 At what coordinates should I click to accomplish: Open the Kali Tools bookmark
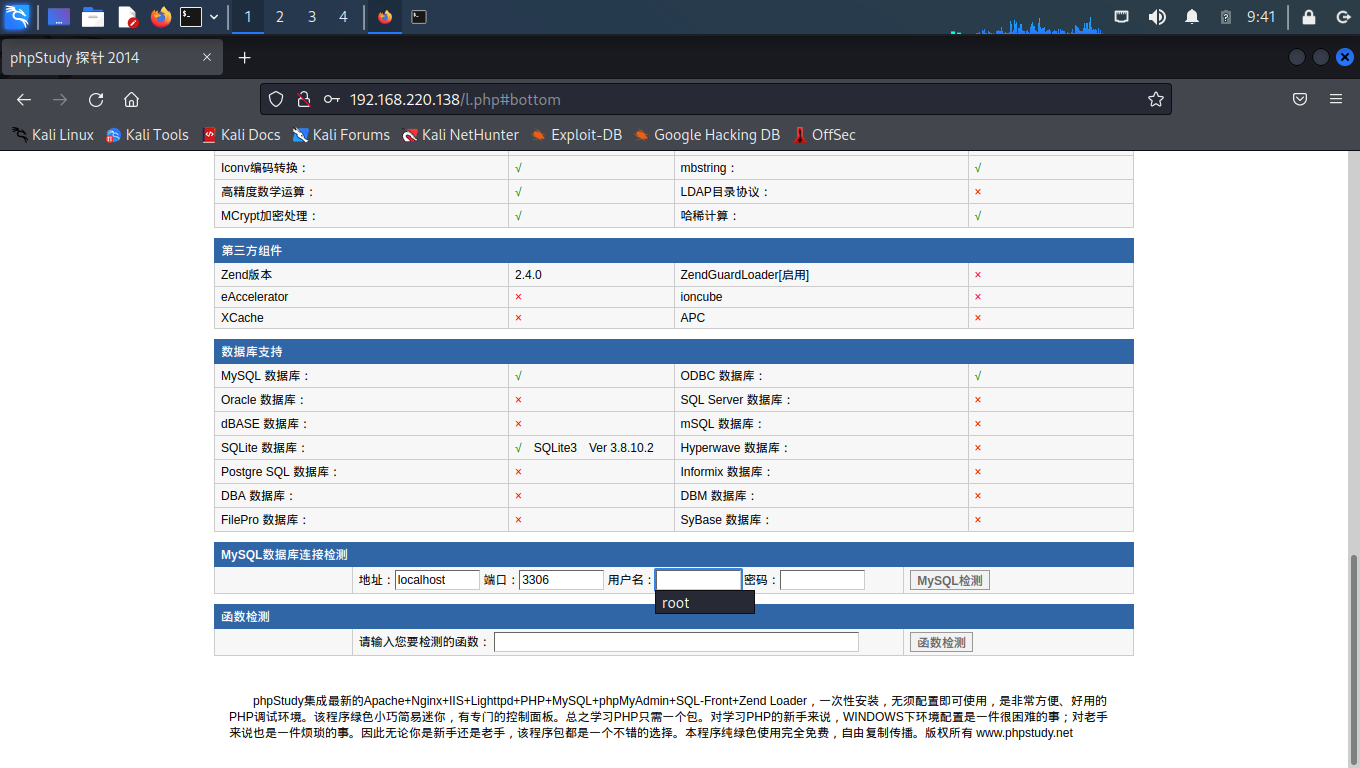[x=147, y=135]
